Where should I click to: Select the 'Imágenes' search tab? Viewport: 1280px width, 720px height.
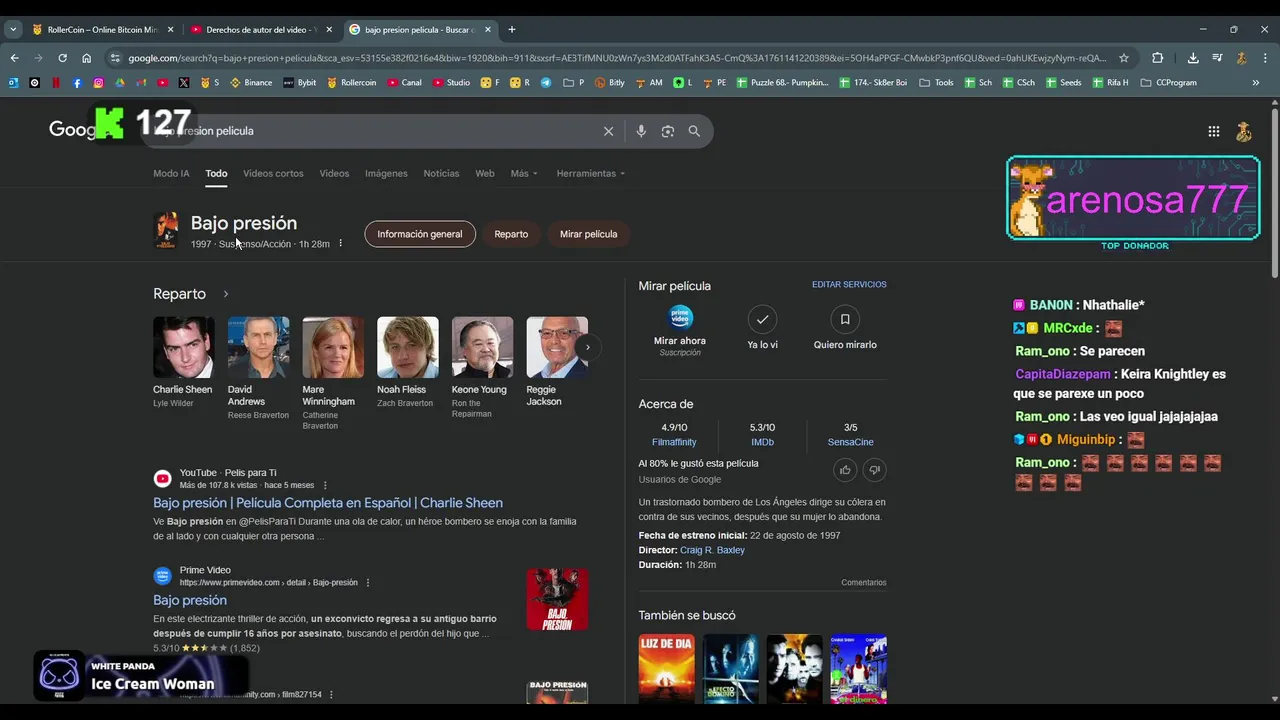[x=386, y=173]
